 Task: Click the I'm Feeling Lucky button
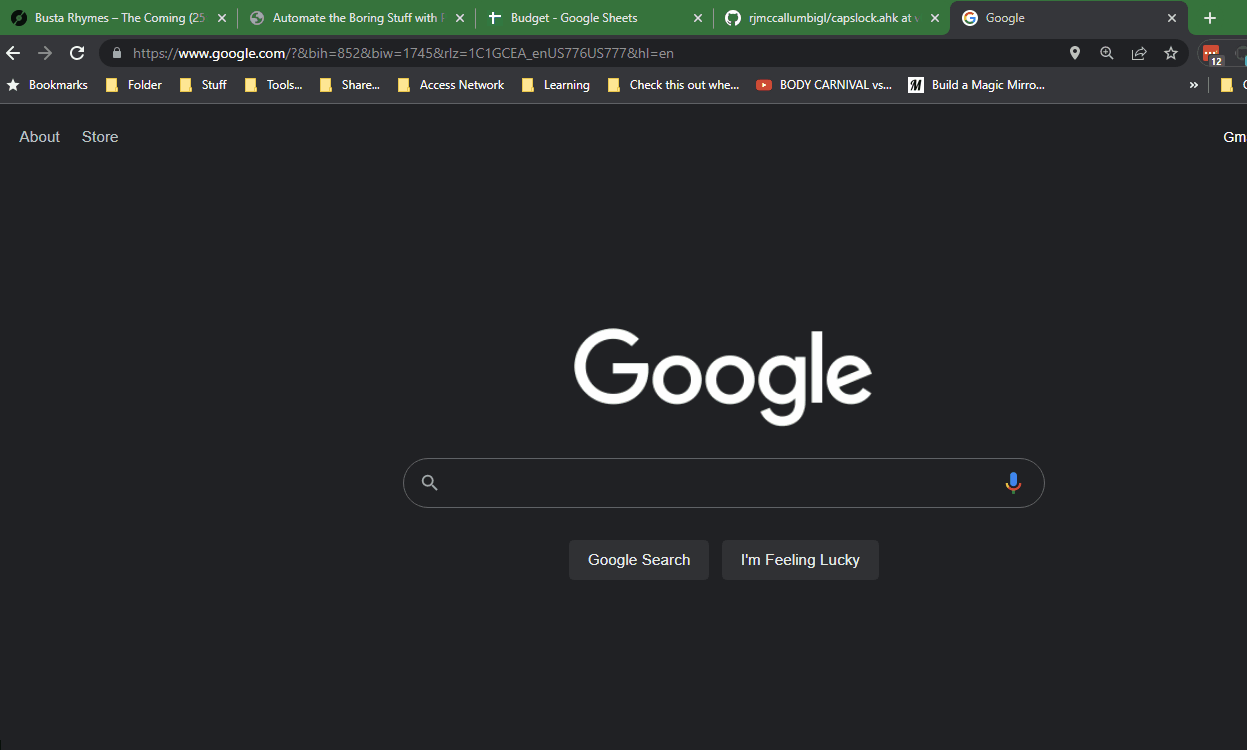(800, 560)
